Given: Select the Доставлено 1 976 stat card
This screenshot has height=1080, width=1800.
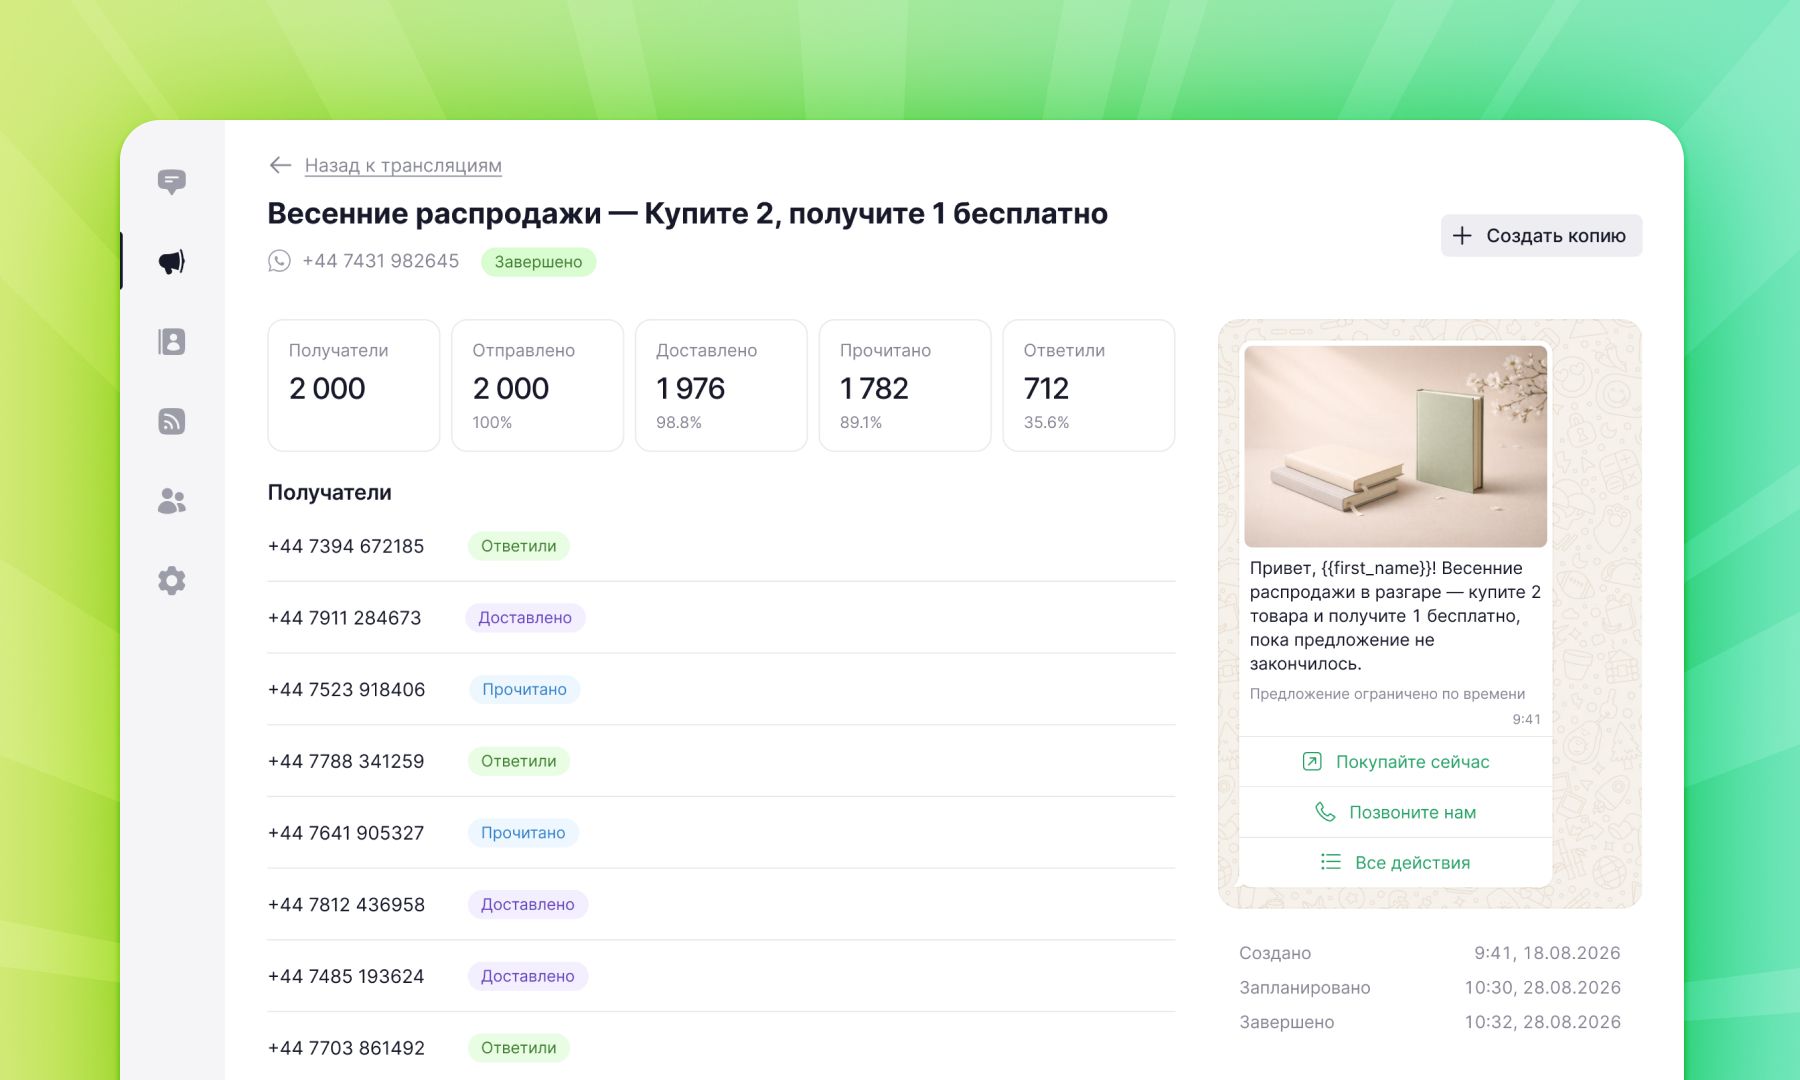Looking at the screenshot, I should 721,385.
